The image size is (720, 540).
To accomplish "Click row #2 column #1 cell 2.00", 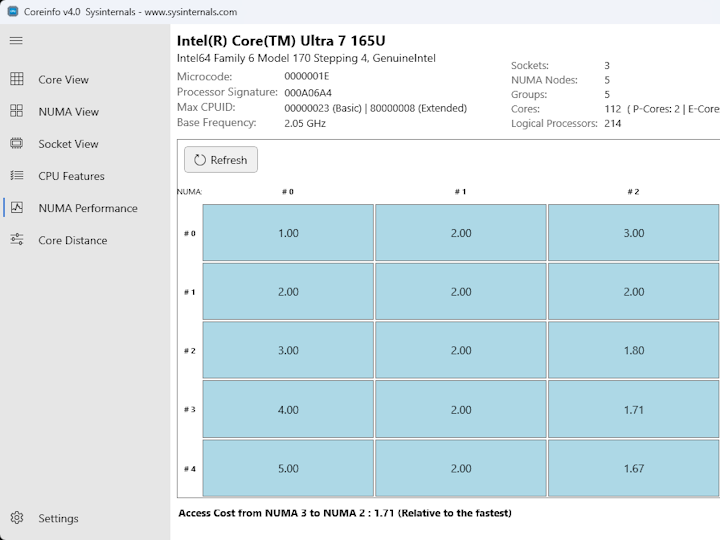I will [461, 350].
